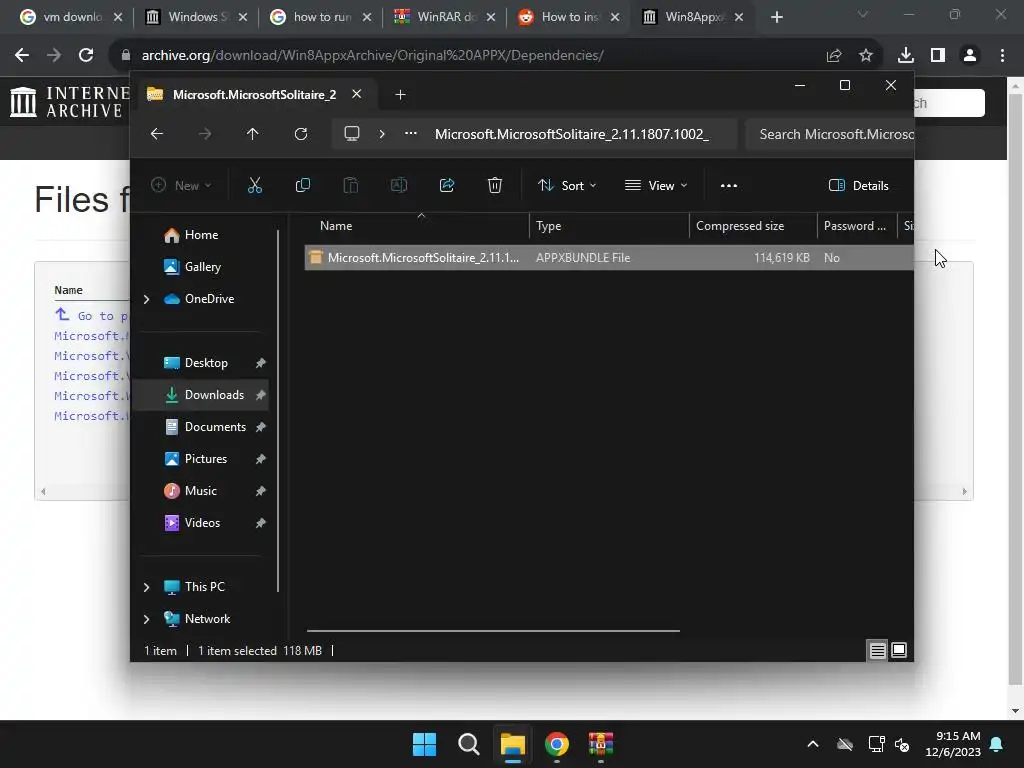Screen dimensions: 1024x768
Task: Expand This PC in navigation pane
Action: (x=146, y=587)
